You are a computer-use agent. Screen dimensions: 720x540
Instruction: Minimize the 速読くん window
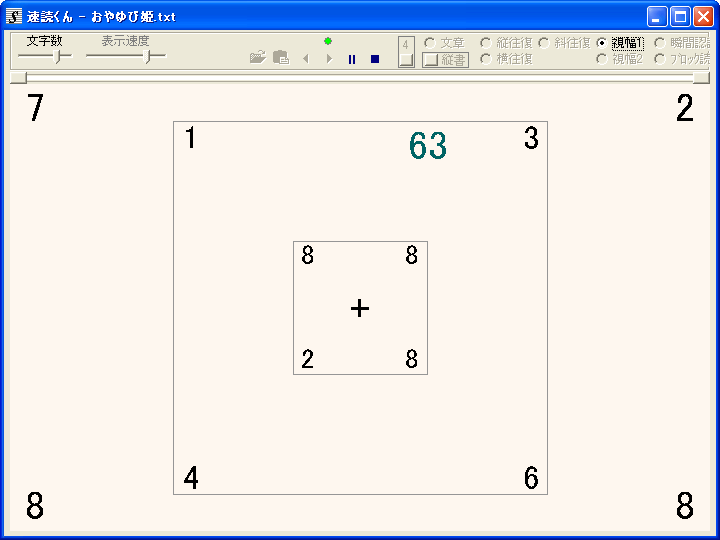[x=657, y=17]
